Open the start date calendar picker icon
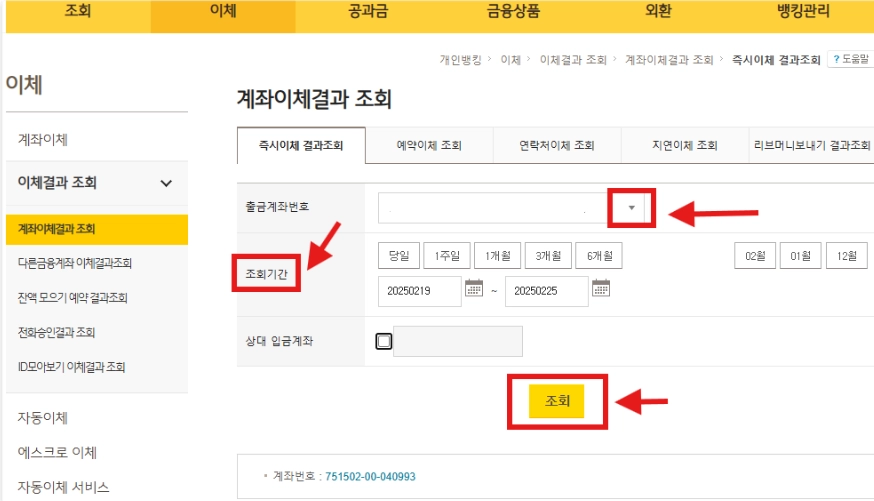The width and height of the screenshot is (874, 501). [x=474, y=288]
